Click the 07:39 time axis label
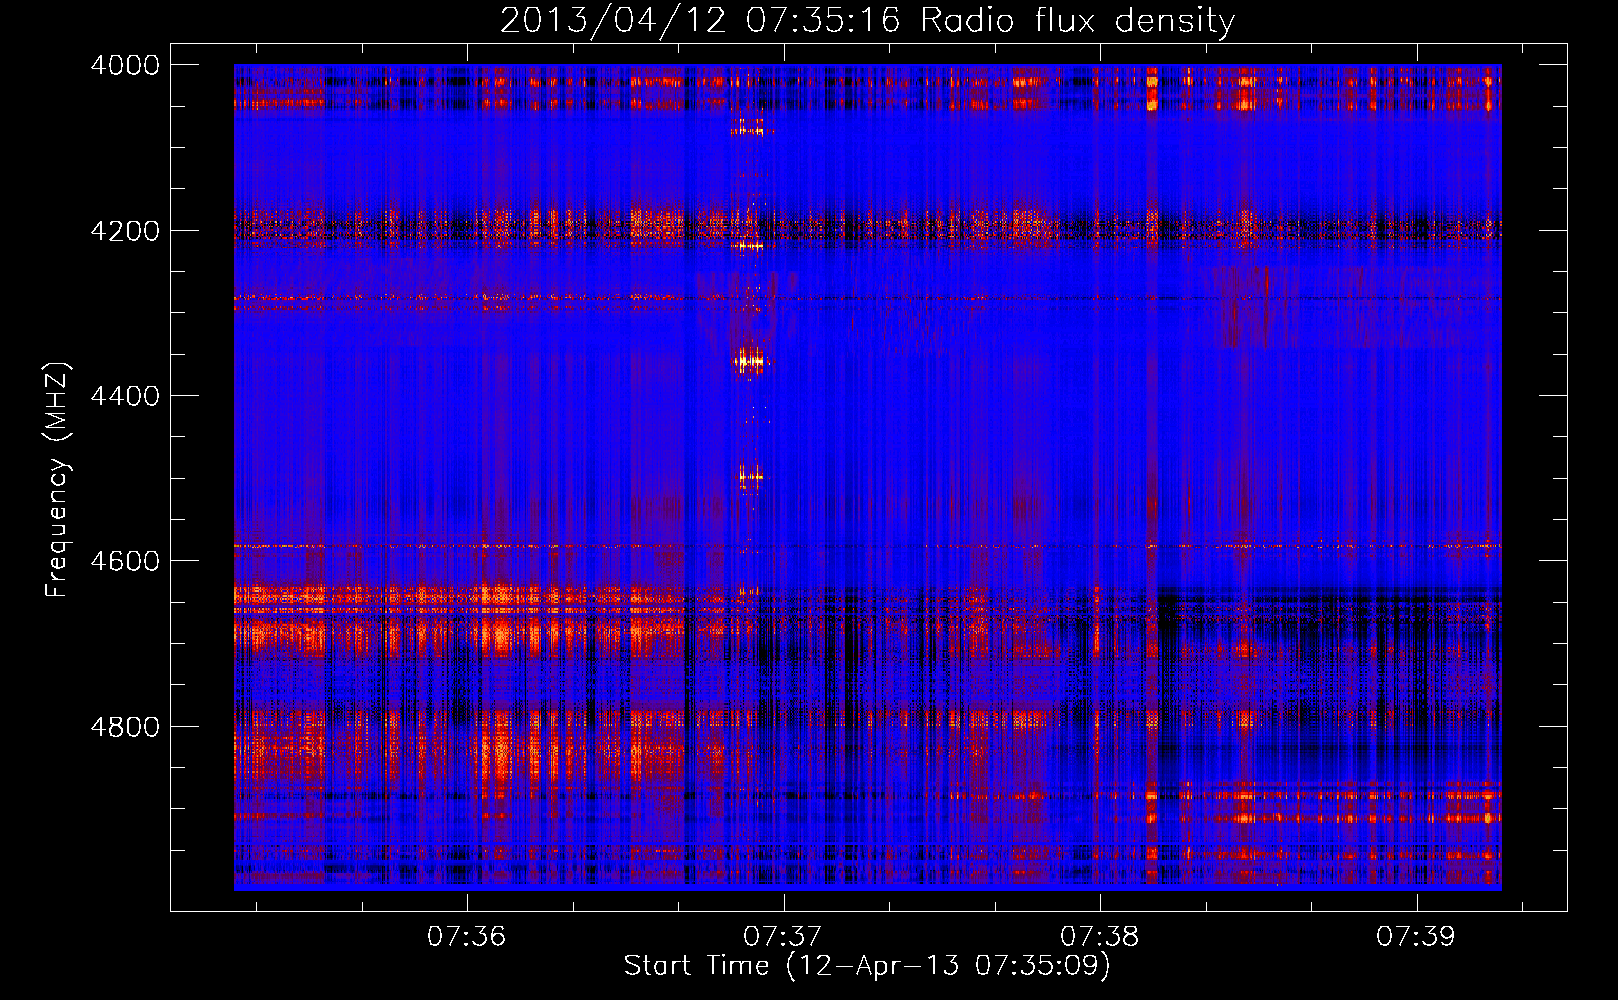Viewport: 1618px width, 1000px height. pos(1416,937)
